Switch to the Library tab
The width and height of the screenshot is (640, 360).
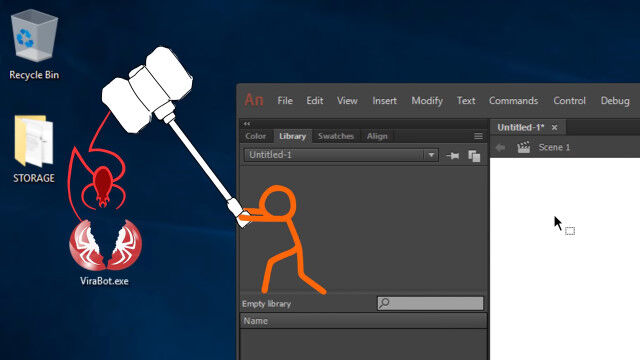(293, 136)
